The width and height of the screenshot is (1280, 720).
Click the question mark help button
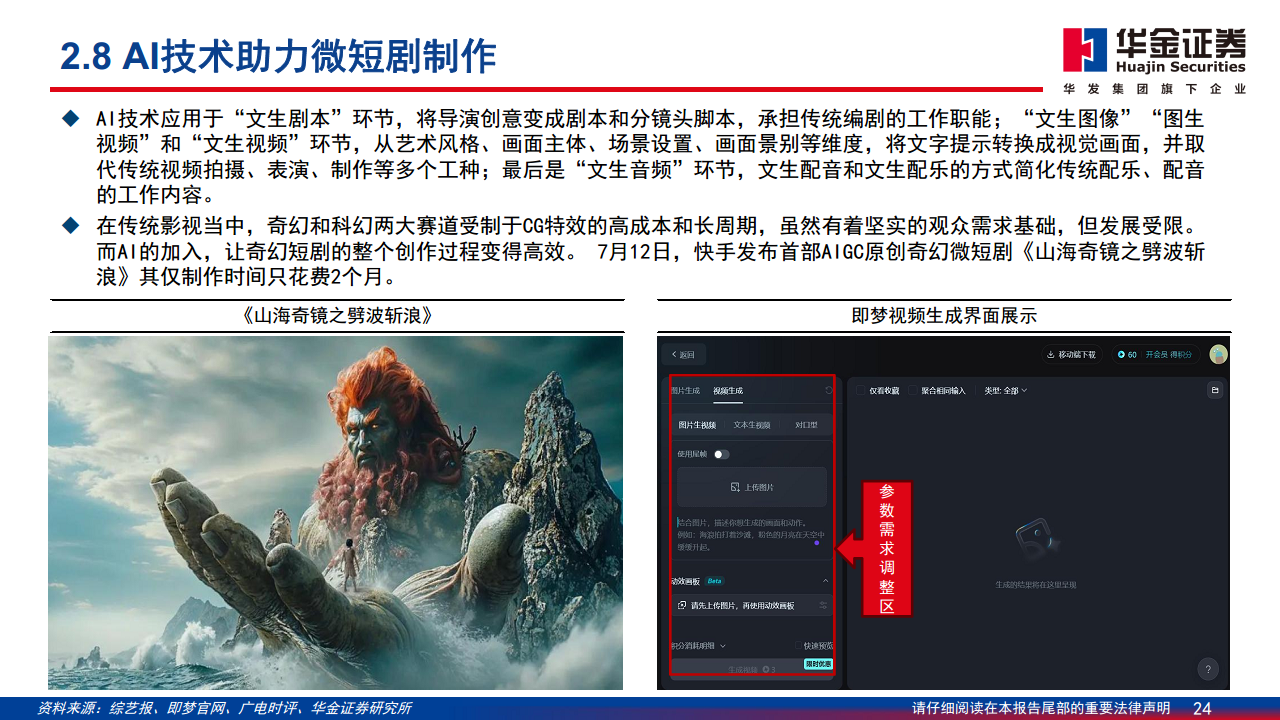coord(1209,670)
